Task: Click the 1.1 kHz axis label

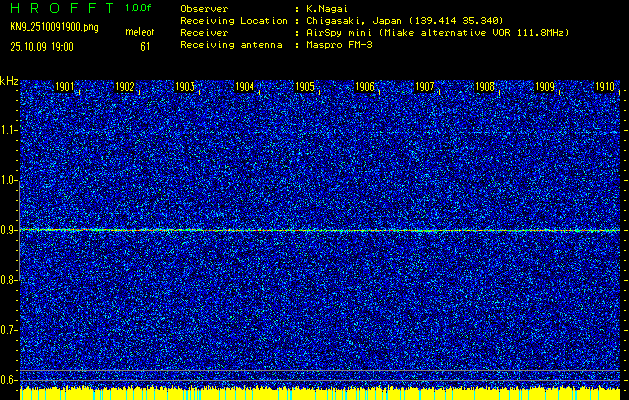Action: click(x=9, y=130)
